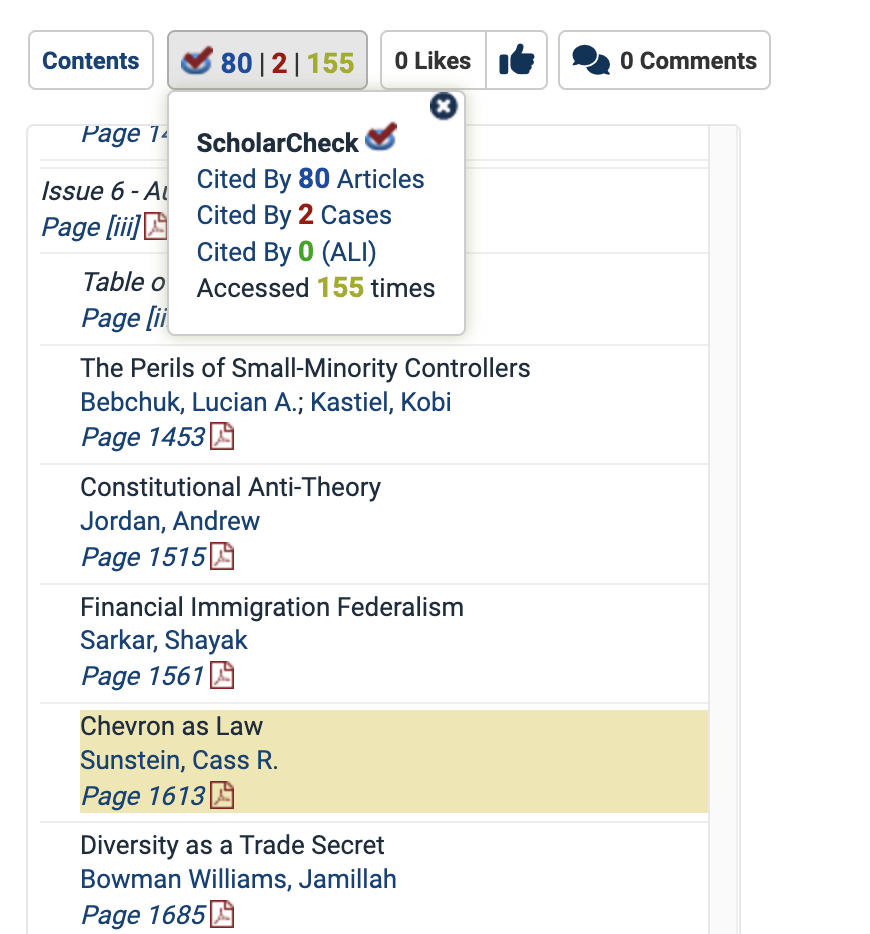Open author Bebchuk, Lucian A.
This screenshot has height=934, width=870.
pyautogui.click(x=191, y=402)
